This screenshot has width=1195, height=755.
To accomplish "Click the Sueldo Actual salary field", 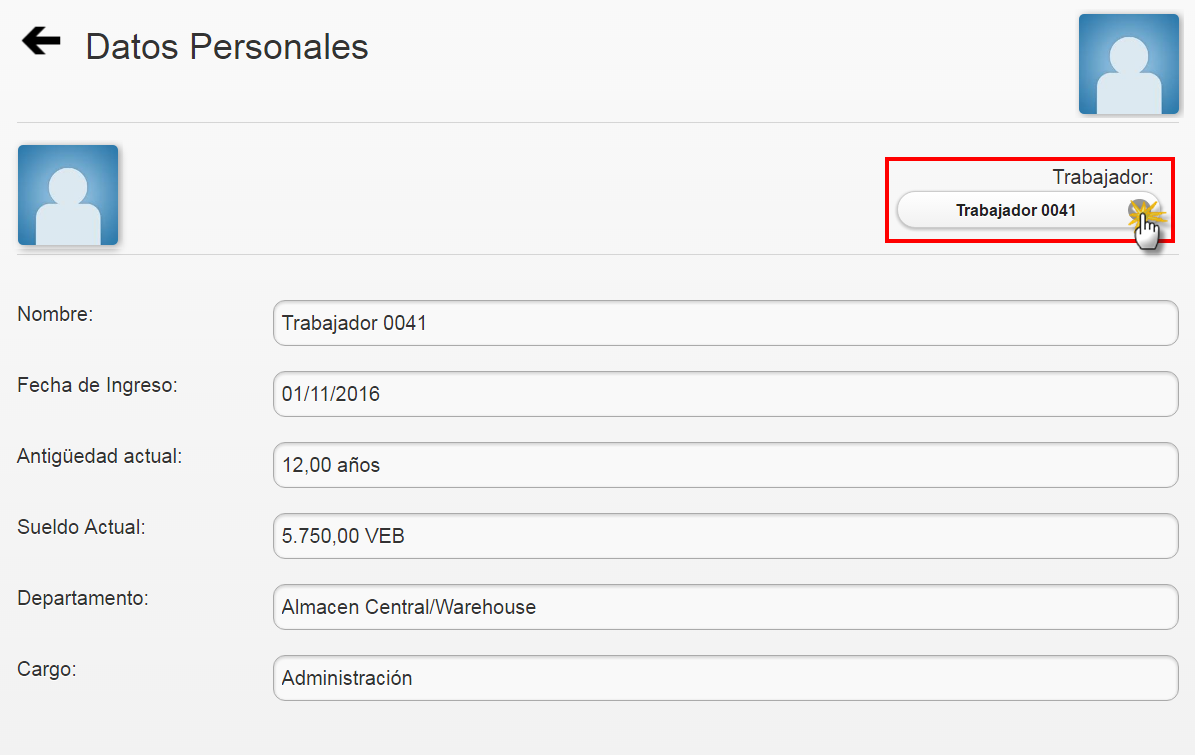I will tap(725, 536).
